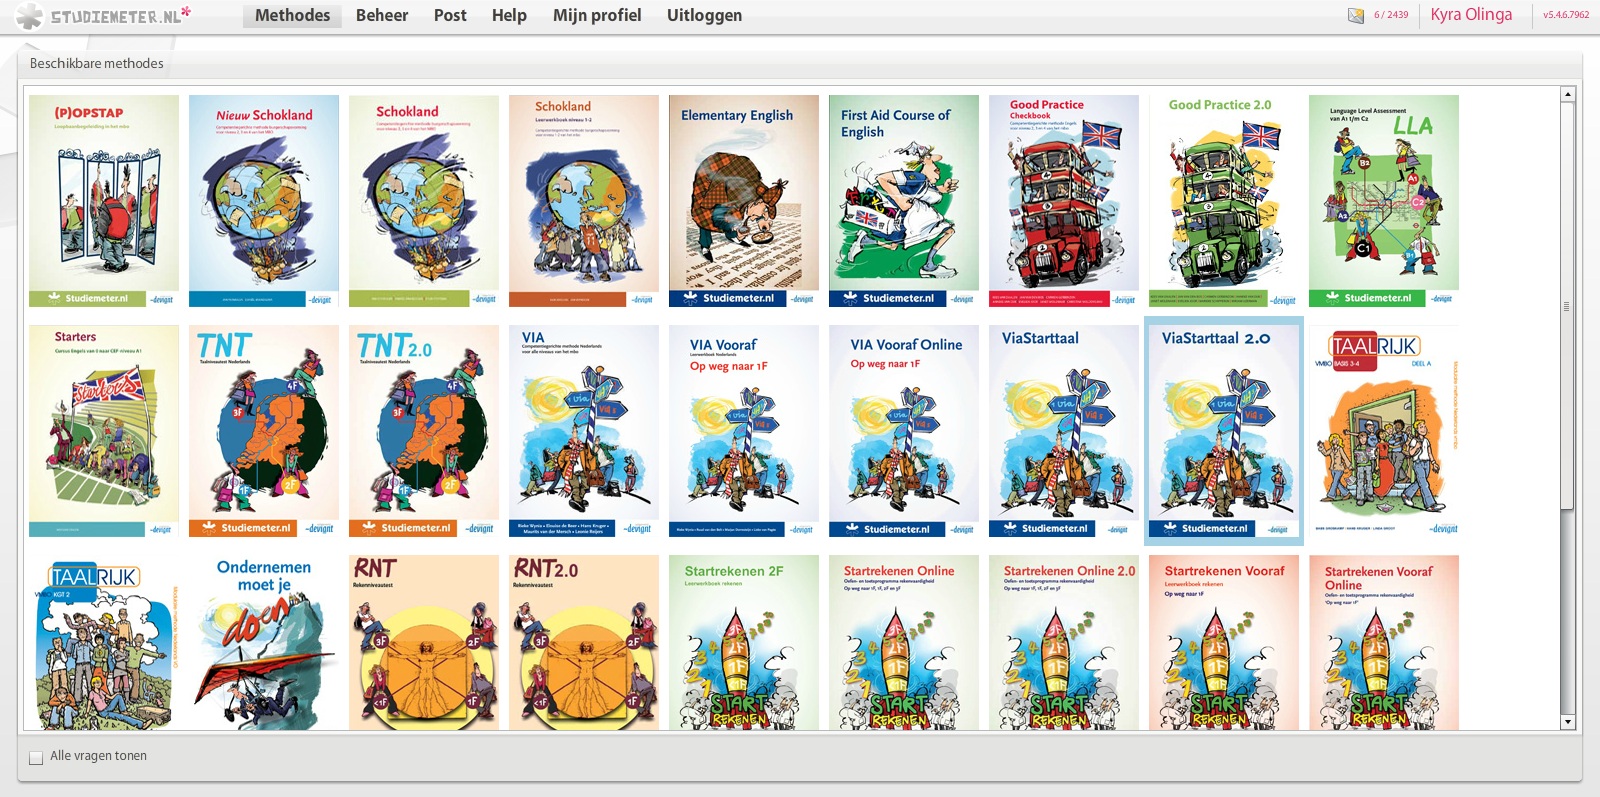This screenshot has height=797, width=1600.
Task: Open the mail envelope icon in the header
Action: click(1356, 15)
